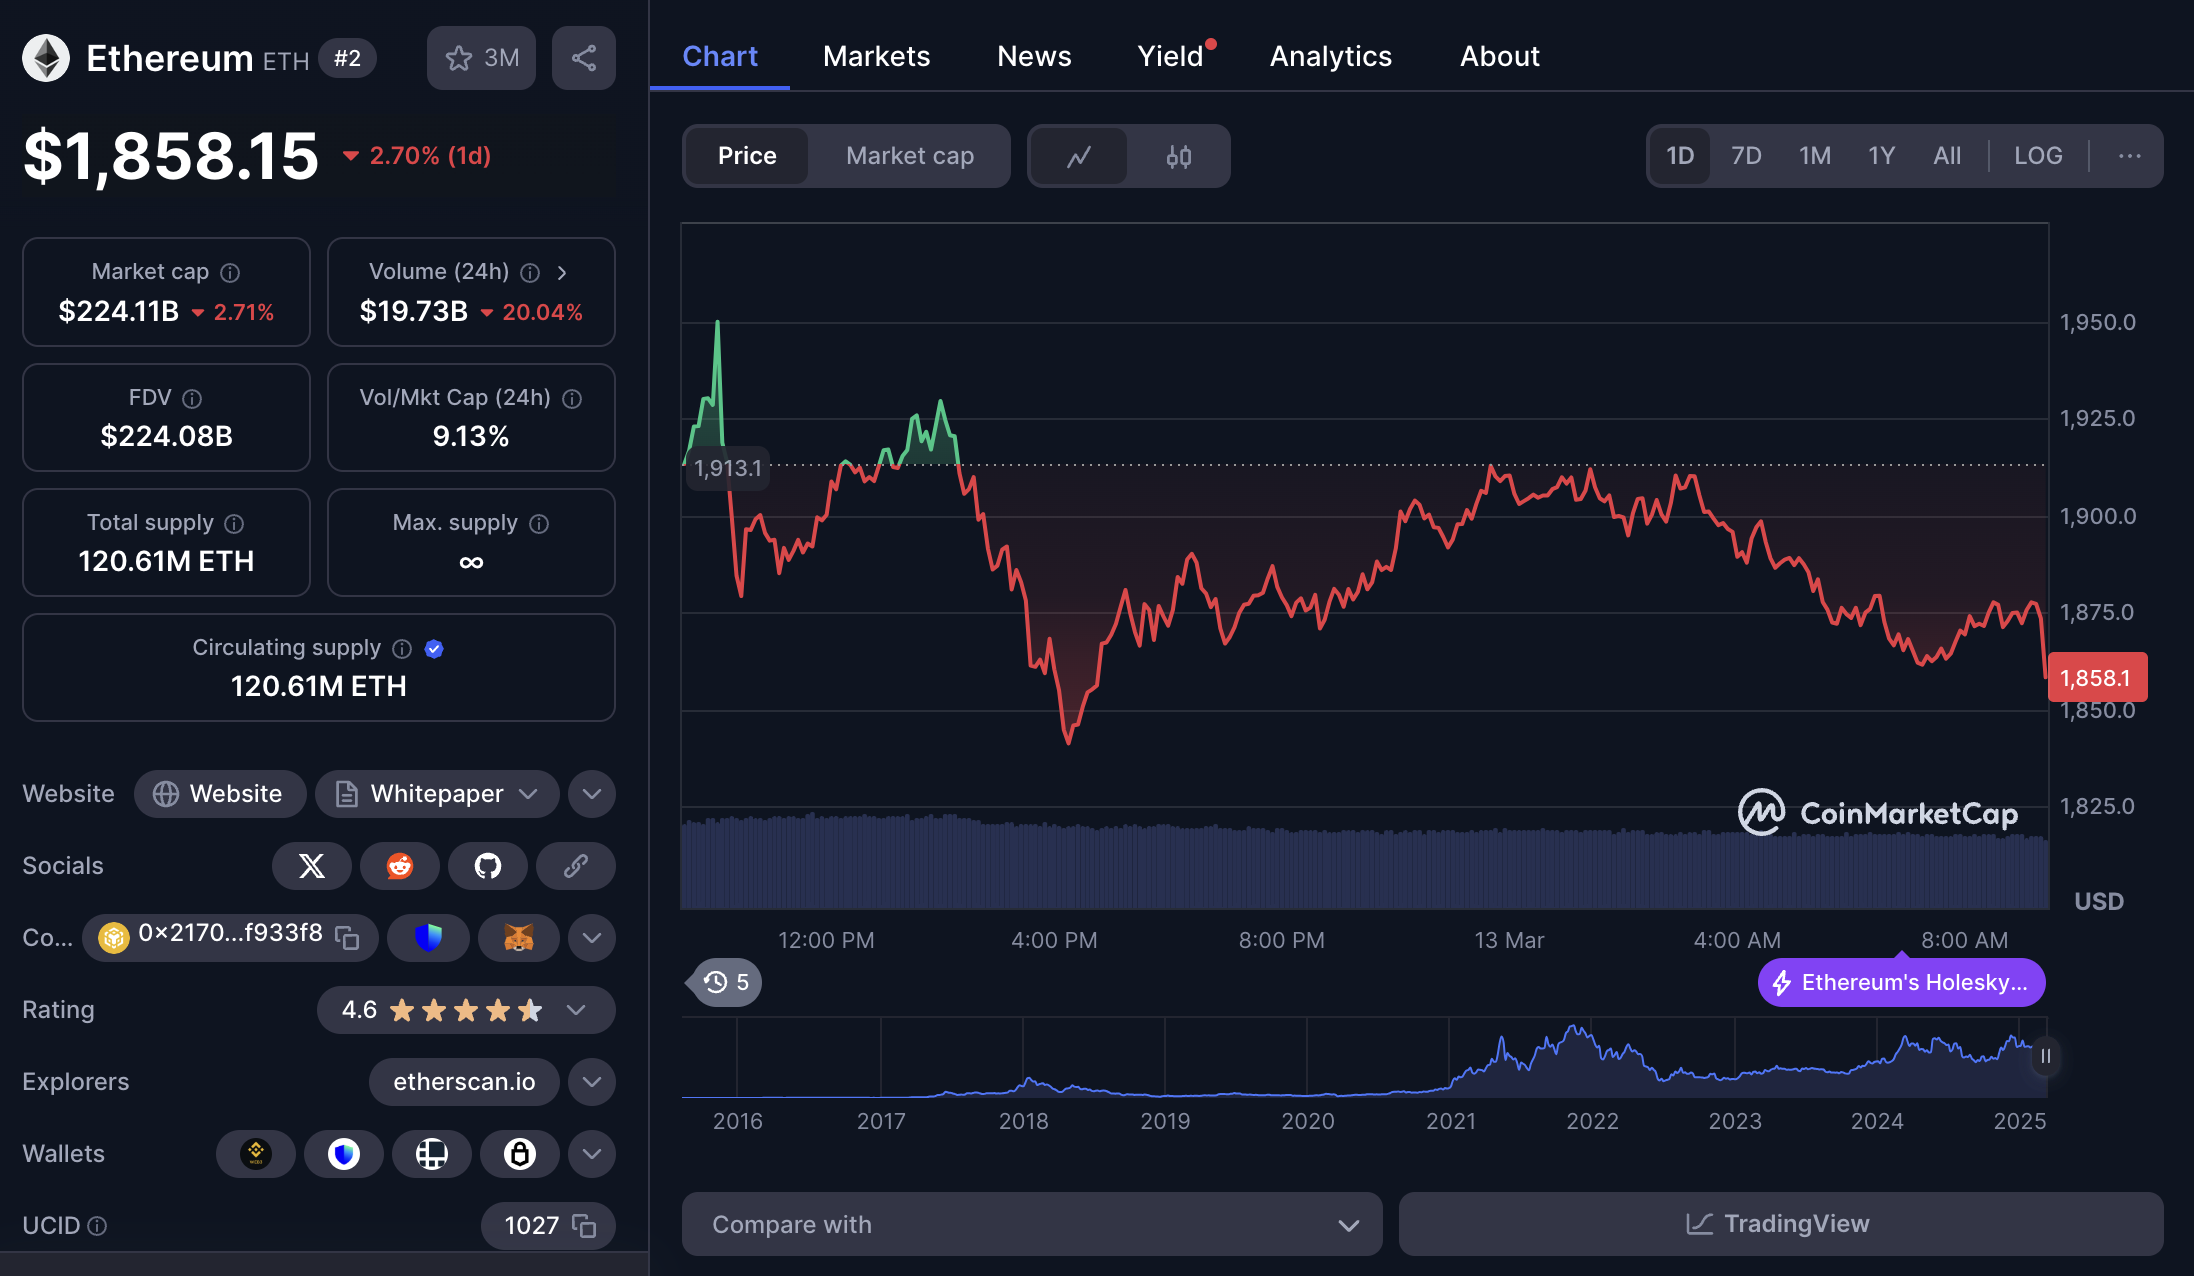Open the three-dot more chart options
Image resolution: width=2194 pixels, height=1276 pixels.
click(2130, 156)
